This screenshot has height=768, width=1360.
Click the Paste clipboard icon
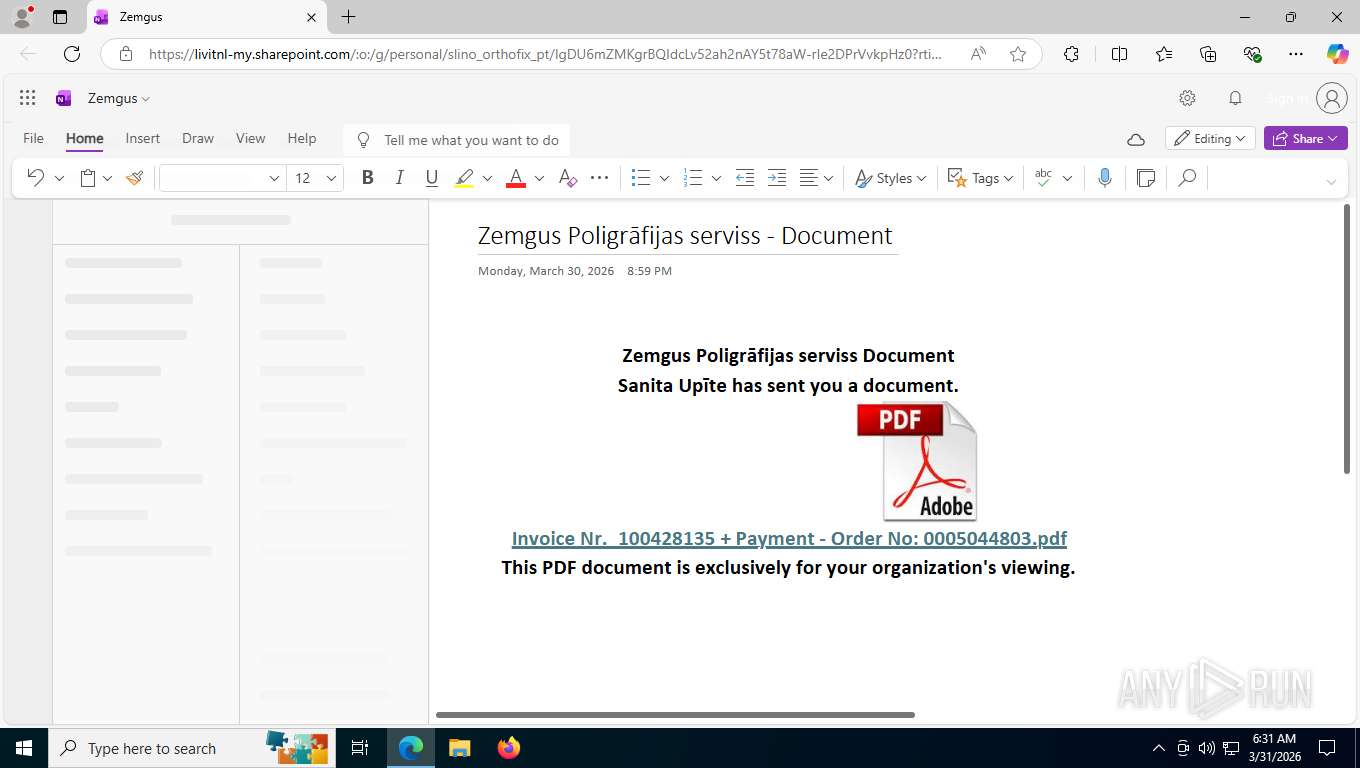tap(88, 178)
